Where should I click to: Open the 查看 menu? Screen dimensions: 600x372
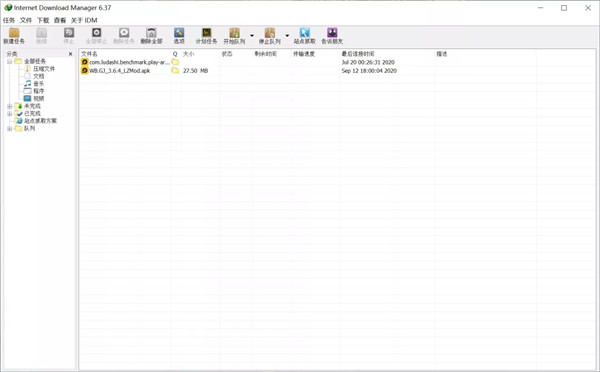point(60,20)
